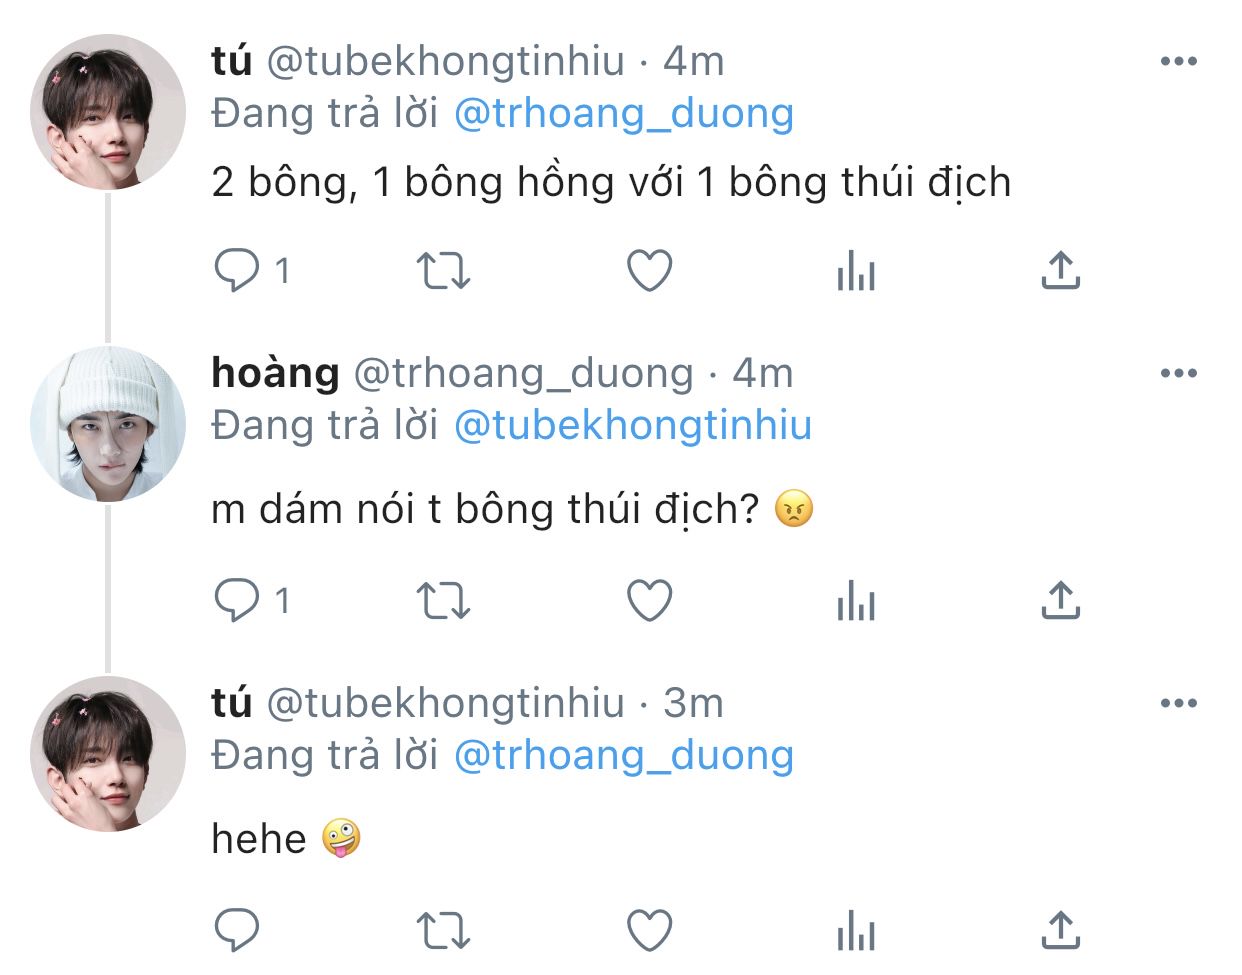
Task: Open @tubekhongtinhiu mention link in hoàng's tweet
Action: (632, 426)
